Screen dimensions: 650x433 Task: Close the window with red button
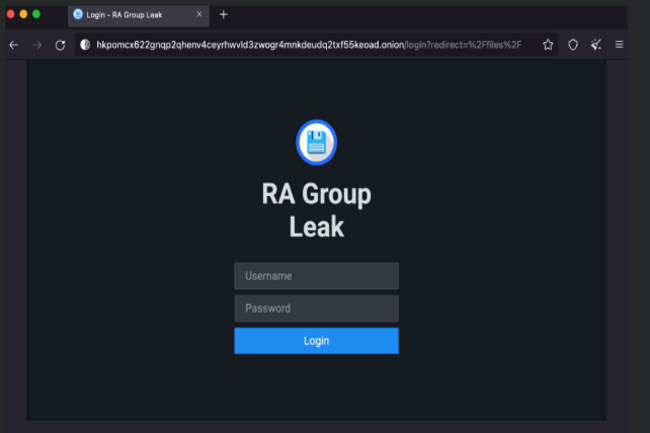pos(11,15)
